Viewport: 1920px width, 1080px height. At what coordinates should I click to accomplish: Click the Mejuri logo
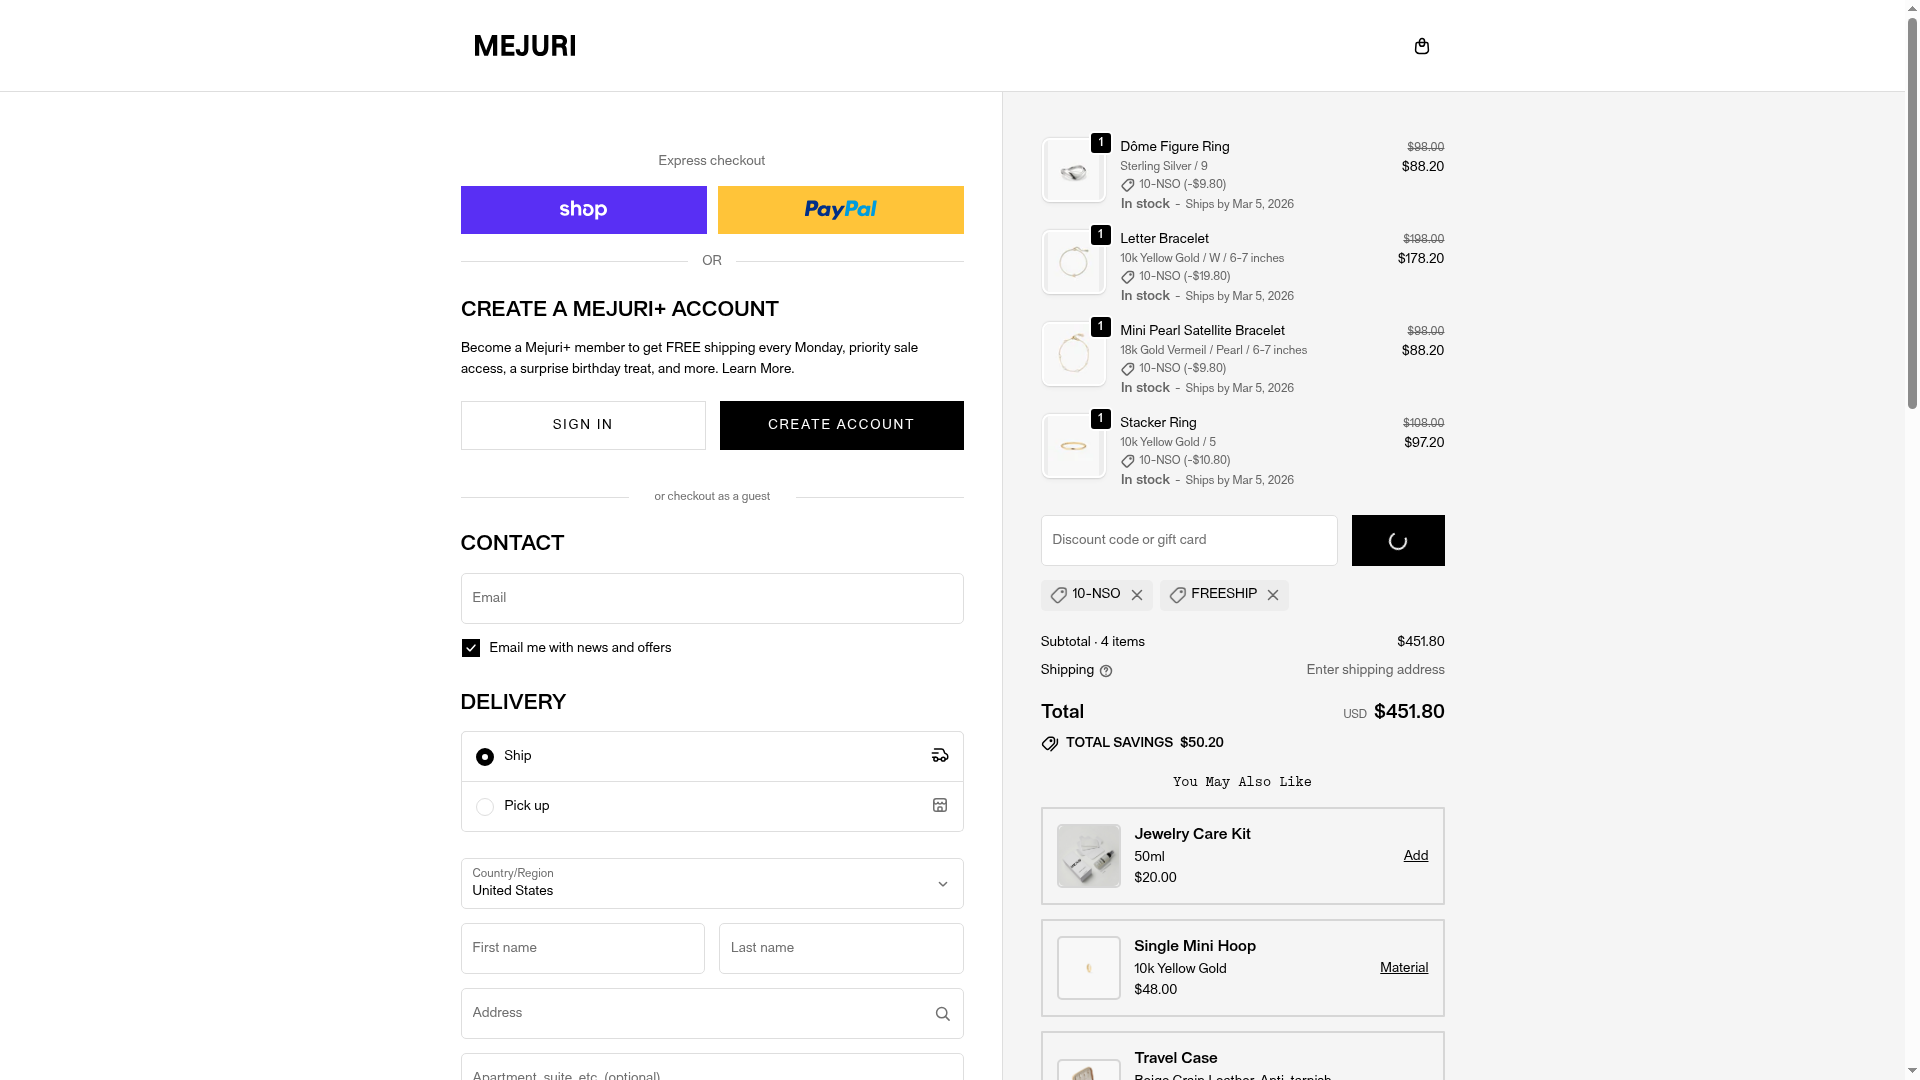(x=525, y=46)
